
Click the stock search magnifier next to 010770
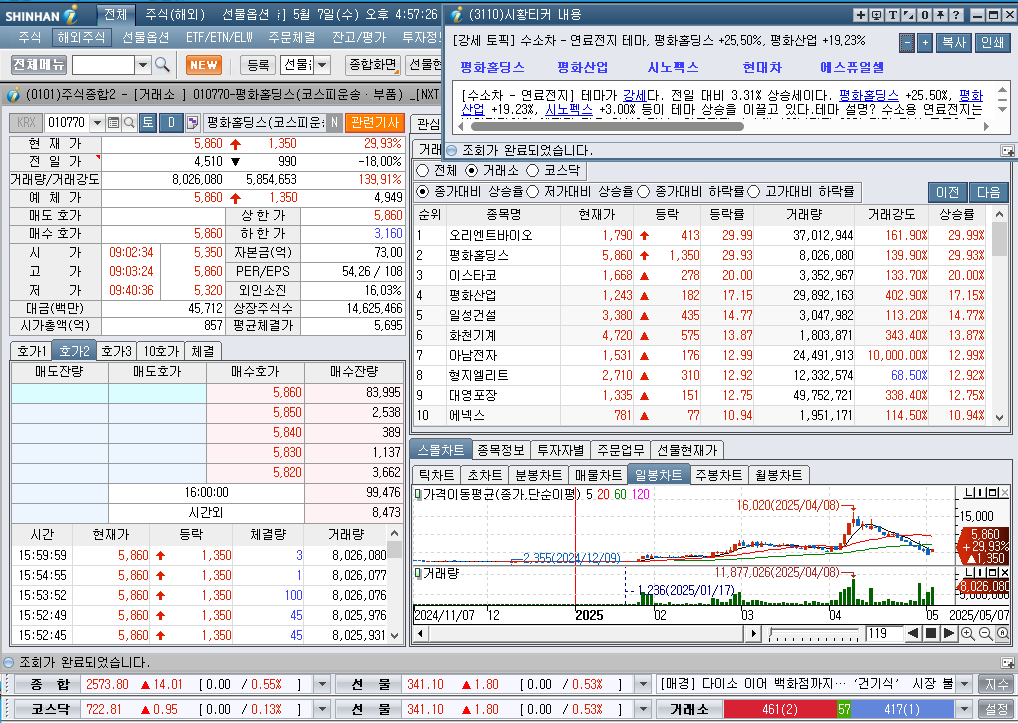129,122
